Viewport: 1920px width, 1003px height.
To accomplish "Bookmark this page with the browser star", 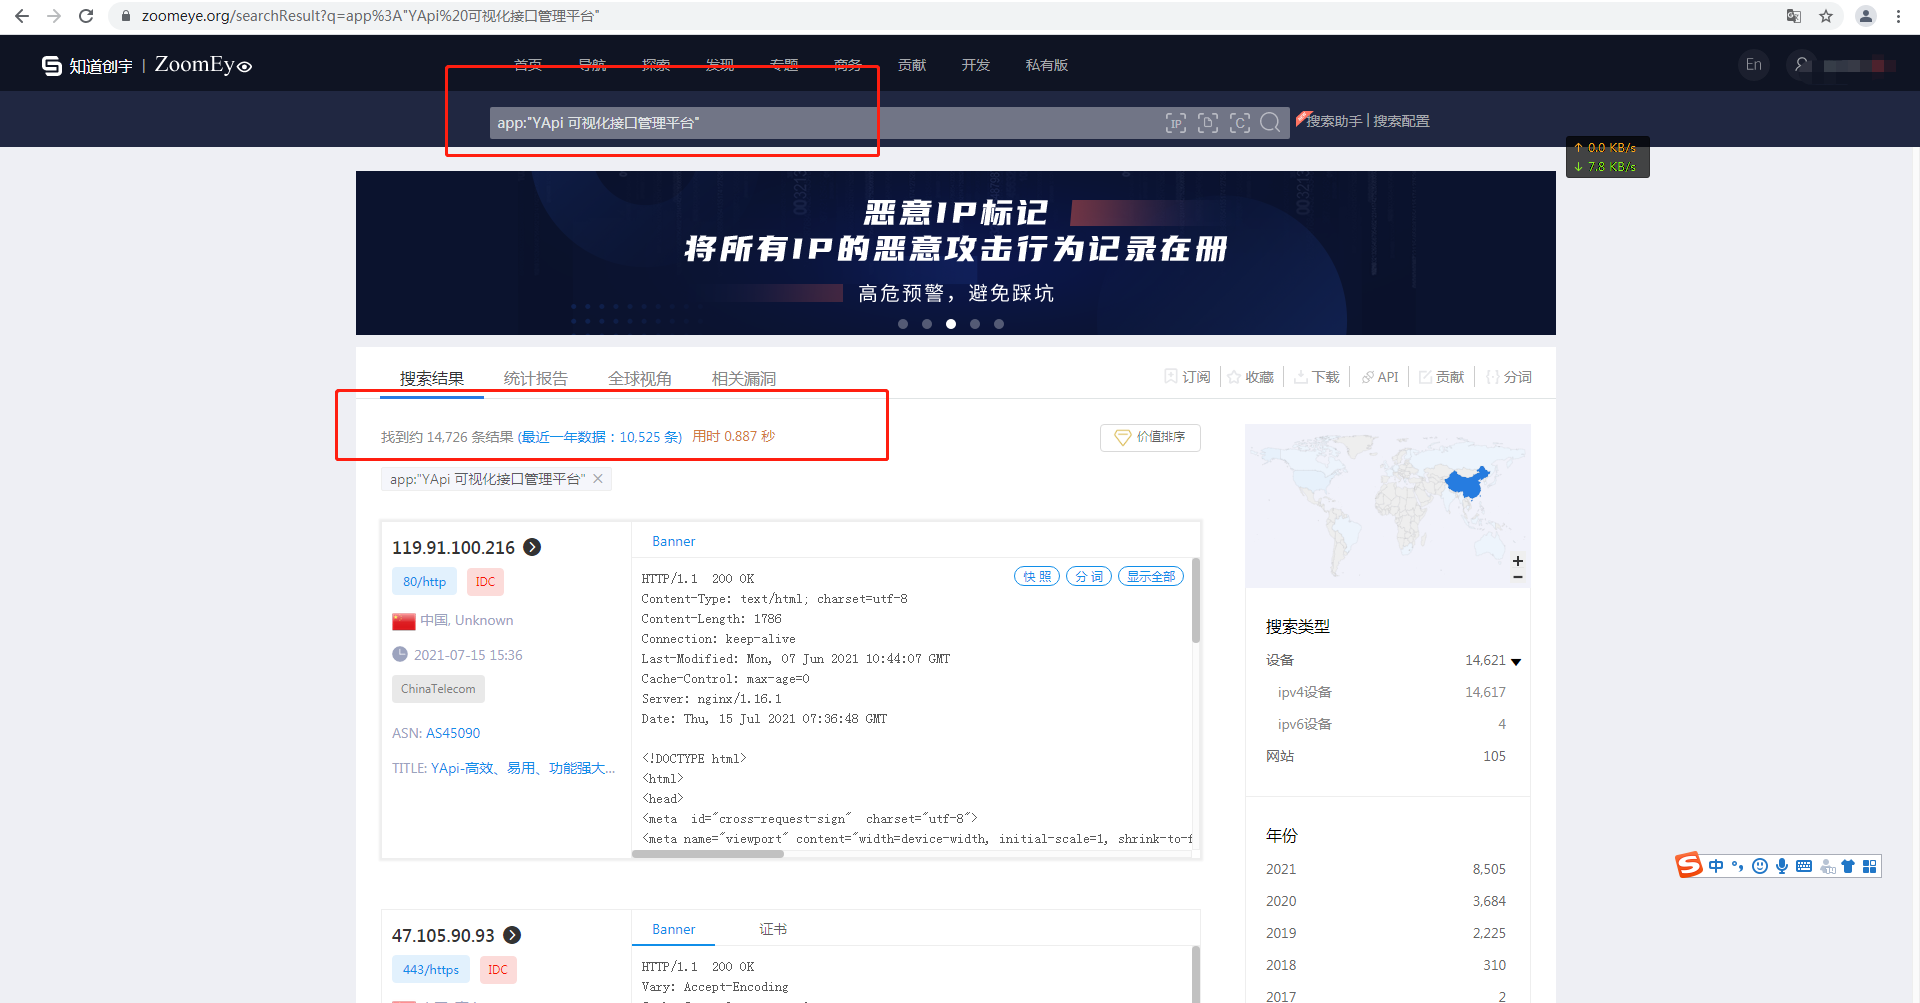I will (x=1826, y=16).
